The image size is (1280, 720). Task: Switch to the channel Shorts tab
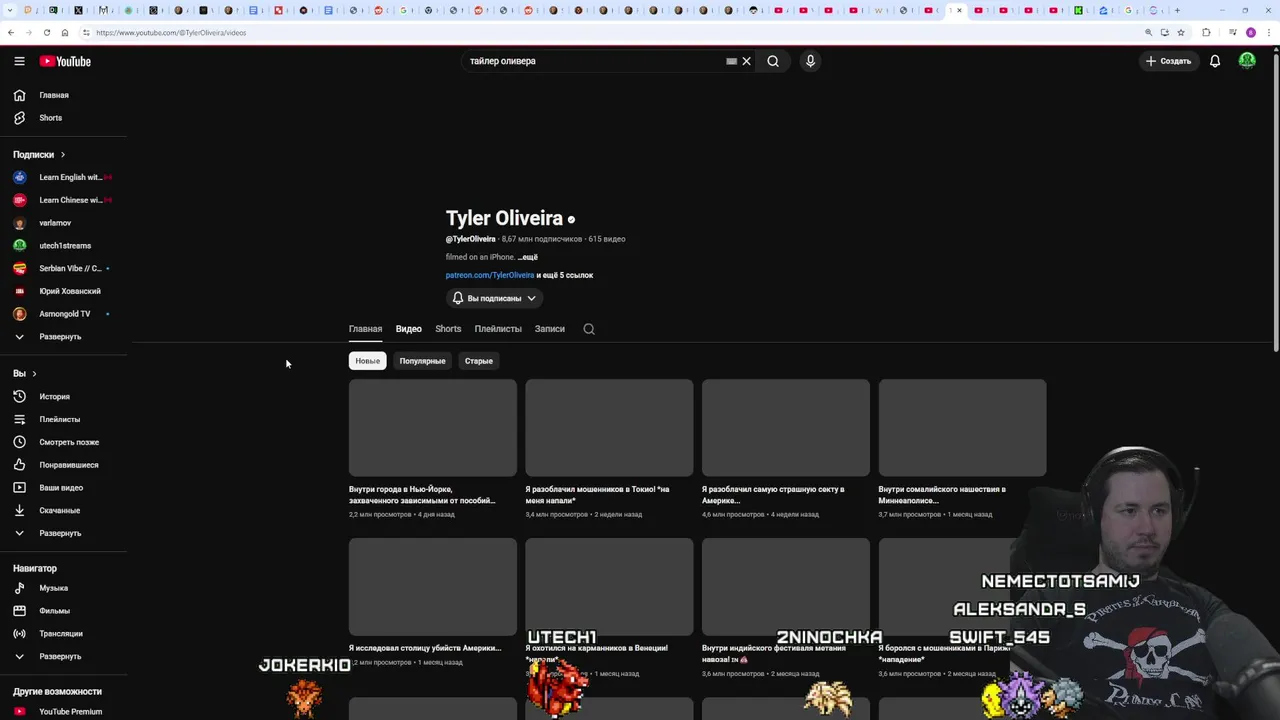click(x=448, y=329)
